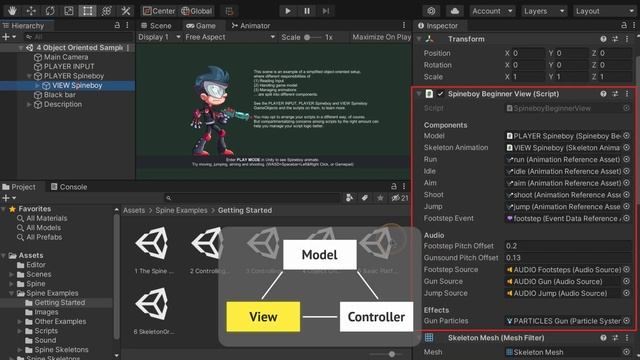Select the combined Transform tool
The width and height of the screenshot is (640, 360).
pos(107,11)
